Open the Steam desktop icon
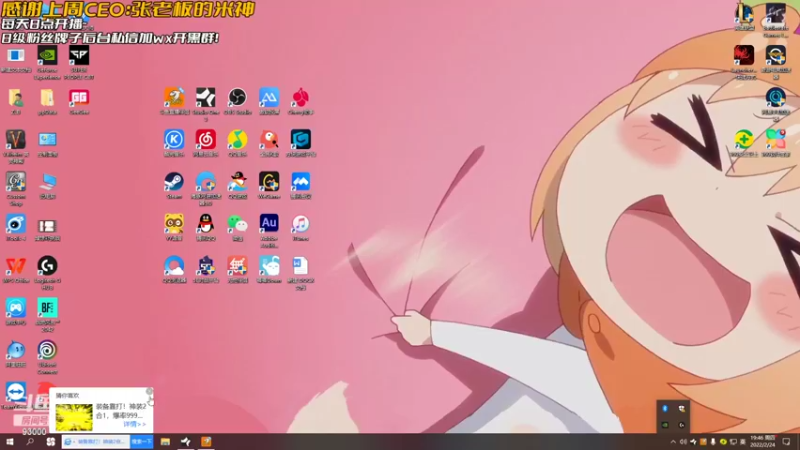Image resolution: width=800 pixels, height=450 pixels. click(174, 182)
